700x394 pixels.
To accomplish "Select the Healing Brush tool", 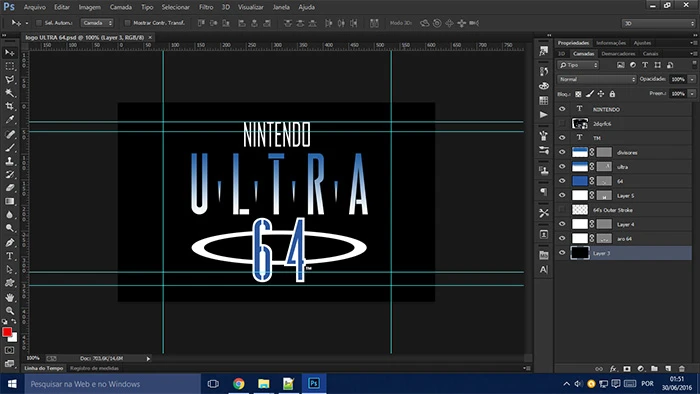I will tap(9, 134).
